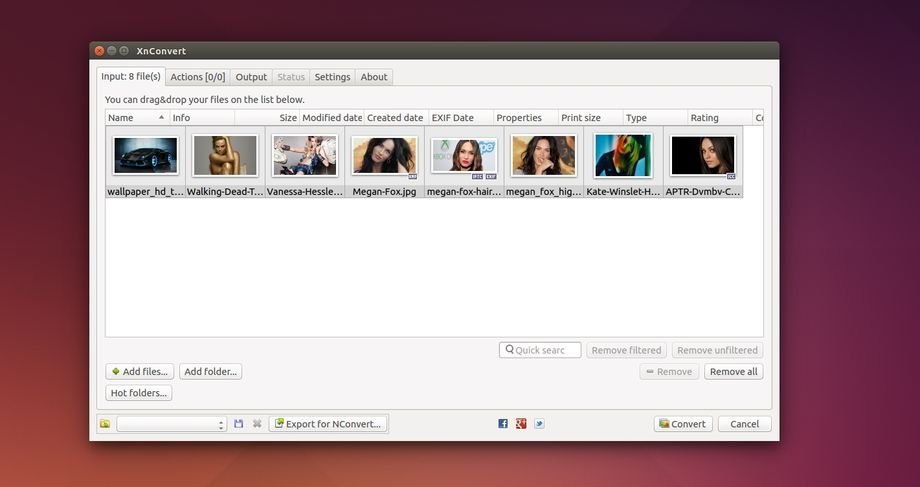
Task: Click the Type column header
Action: coord(655,118)
